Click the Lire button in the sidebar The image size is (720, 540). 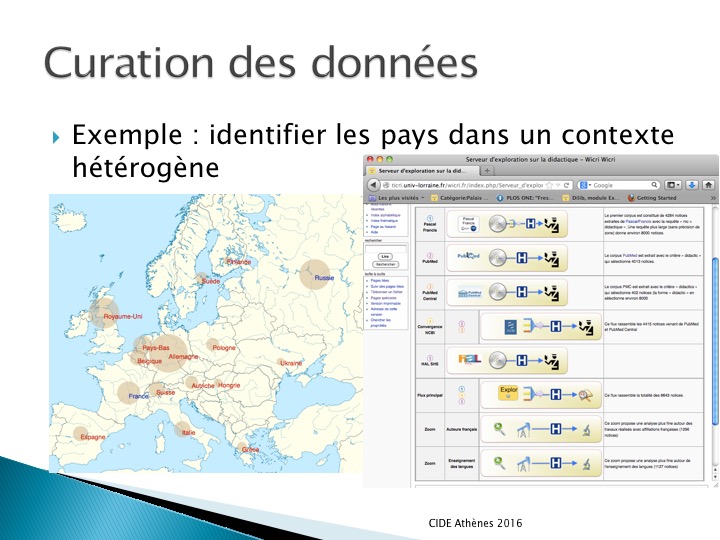385,257
